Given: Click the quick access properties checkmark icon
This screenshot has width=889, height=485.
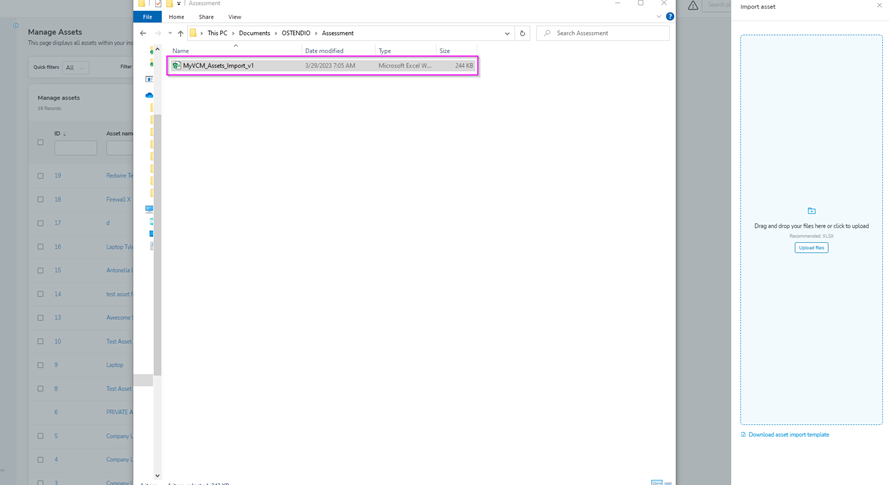Looking at the screenshot, I should [x=158, y=3].
